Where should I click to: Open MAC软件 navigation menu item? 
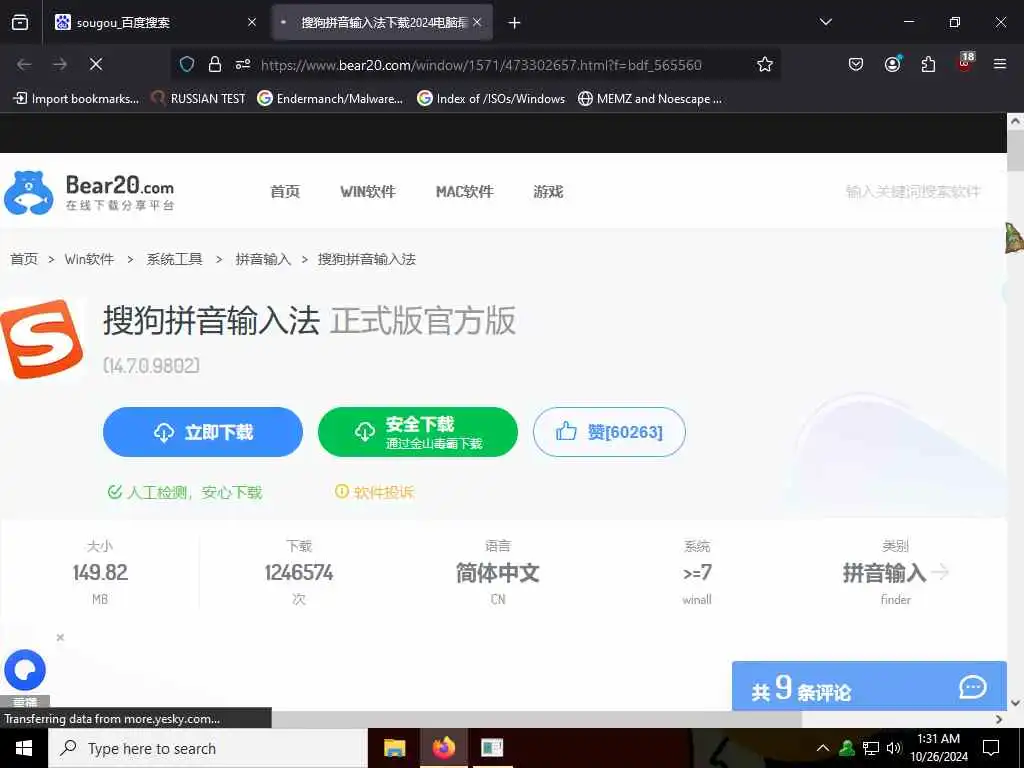point(464,191)
